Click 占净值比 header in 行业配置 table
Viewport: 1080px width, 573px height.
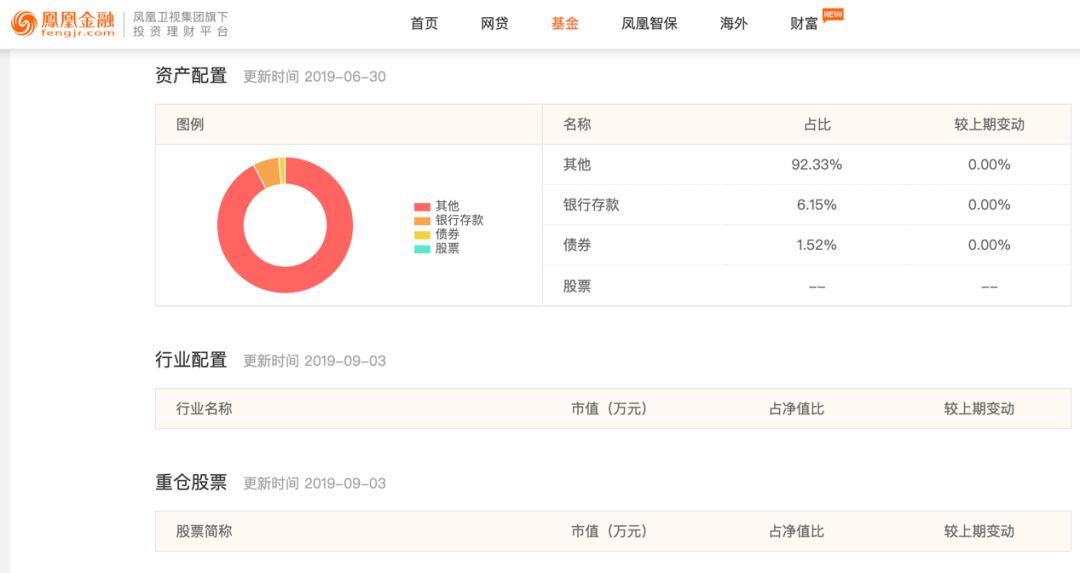click(x=796, y=408)
